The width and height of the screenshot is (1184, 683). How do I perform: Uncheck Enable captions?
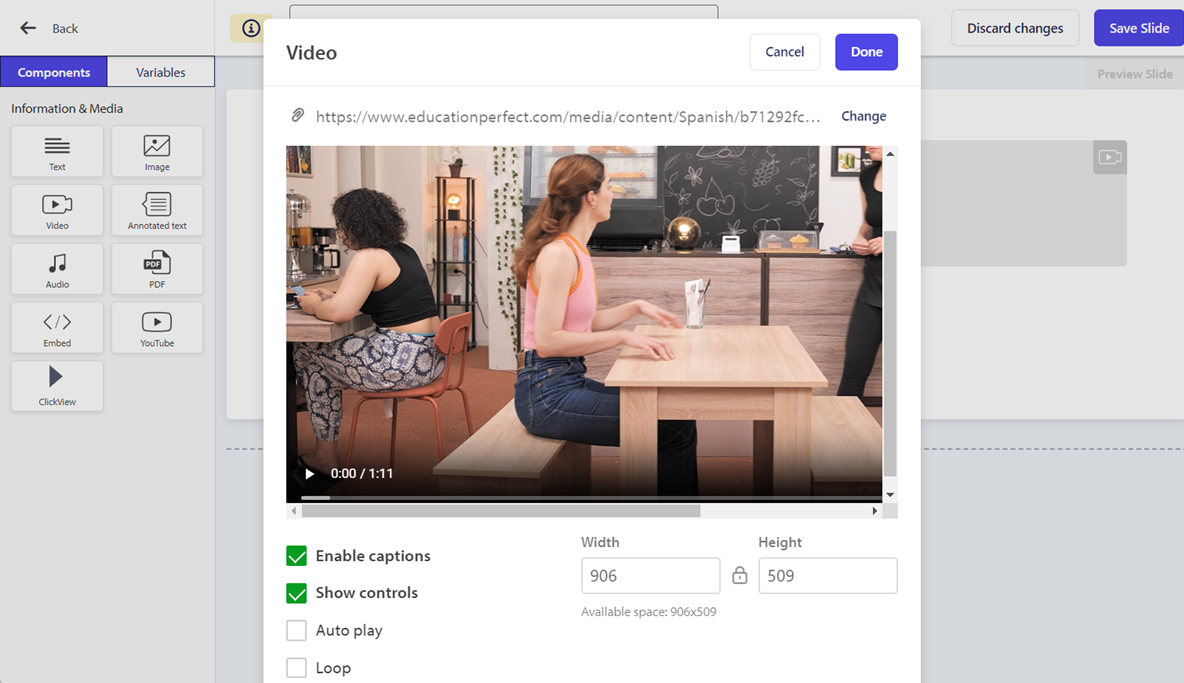click(297, 556)
